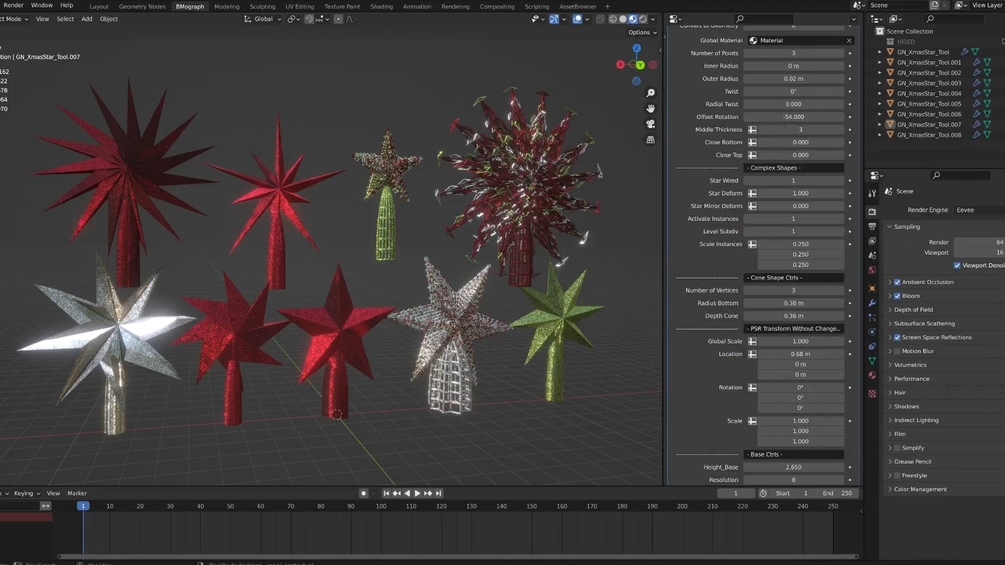Screen dimensions: 1005x565
Task: Click the blue Z axis on navigation gizmo
Action: (636, 48)
